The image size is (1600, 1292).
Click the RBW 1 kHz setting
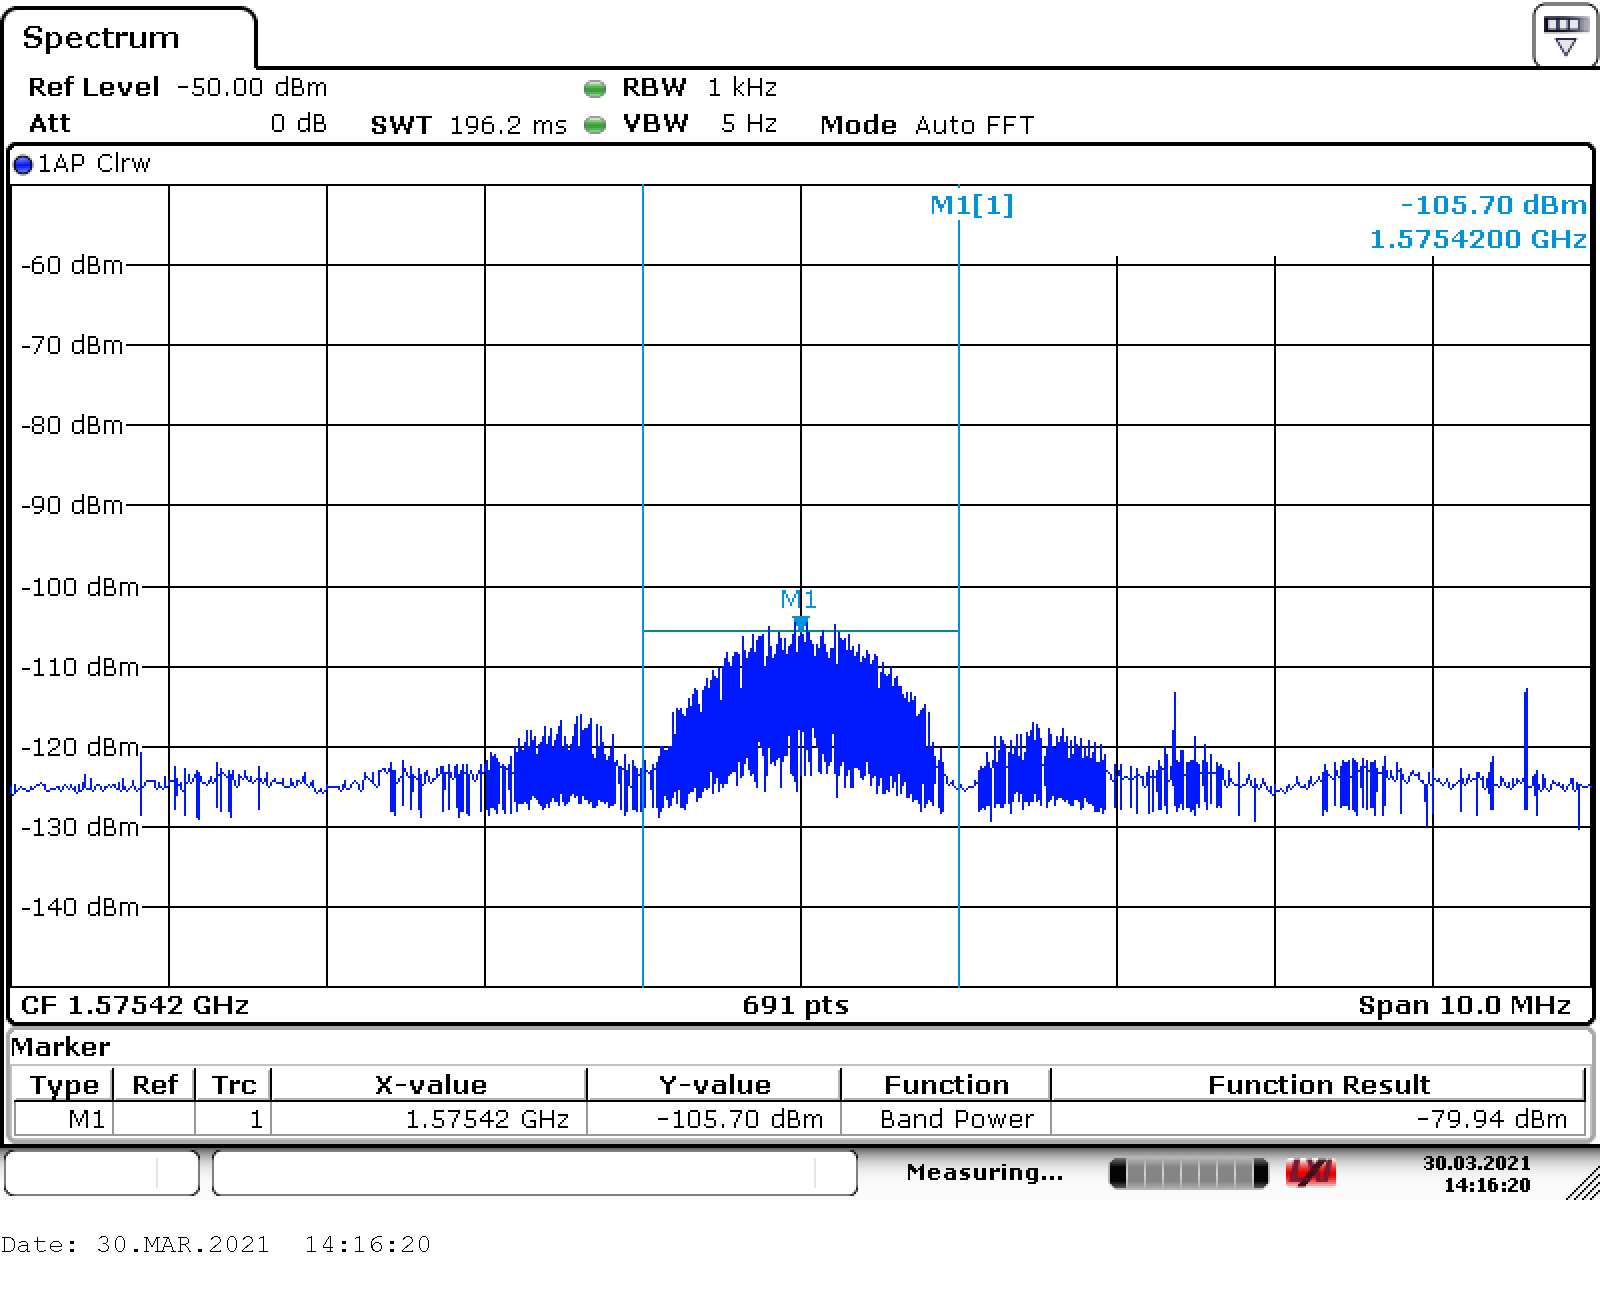741,88
